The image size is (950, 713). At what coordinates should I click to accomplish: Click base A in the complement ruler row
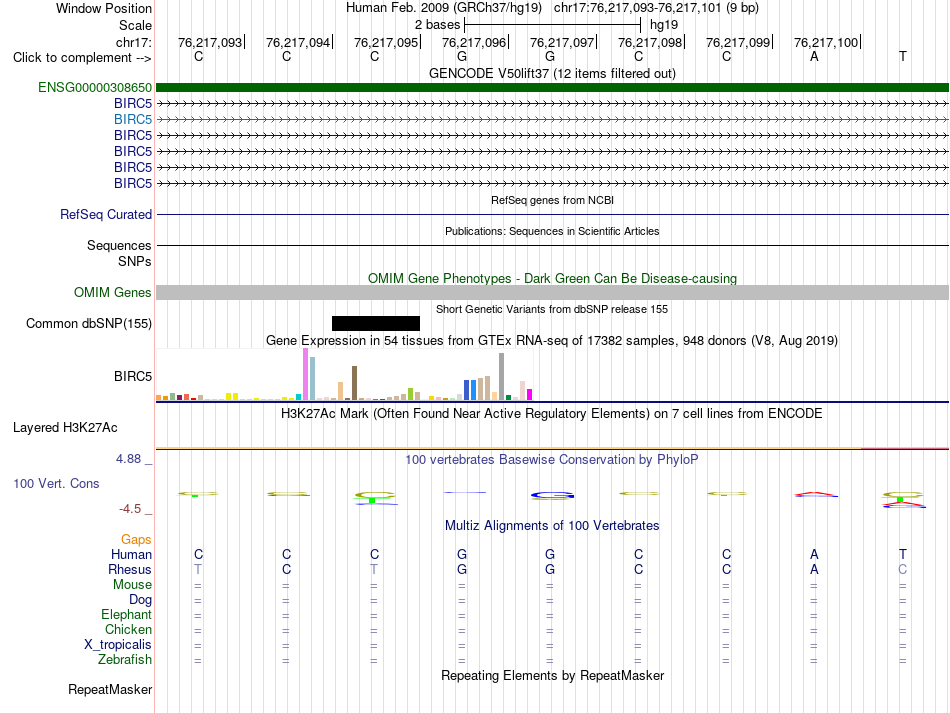[814, 56]
